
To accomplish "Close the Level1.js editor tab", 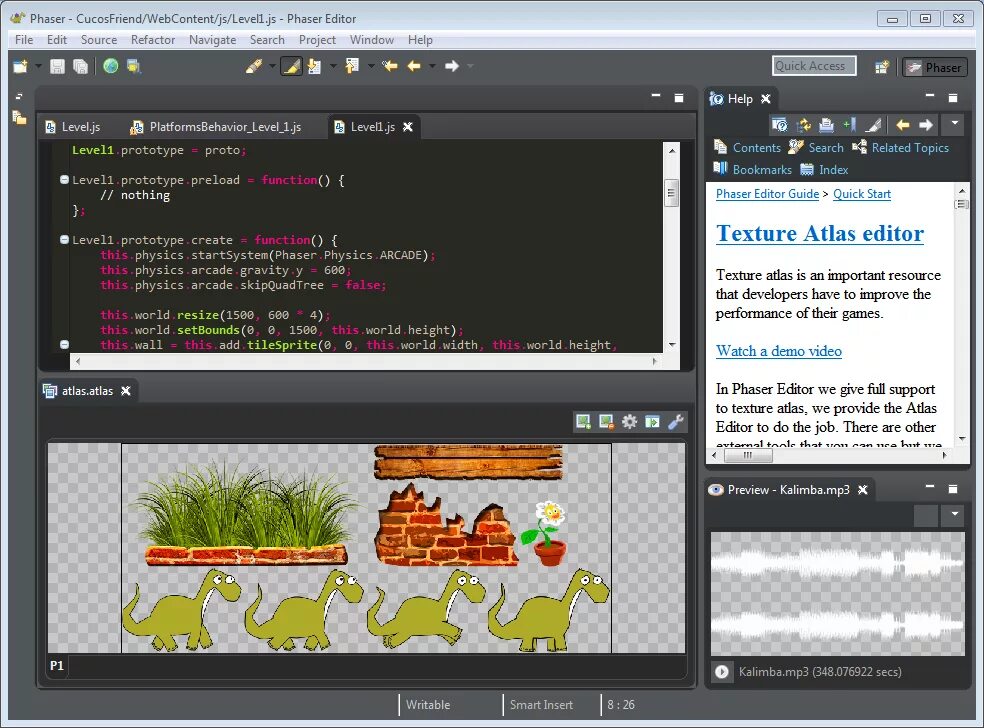I will [408, 127].
